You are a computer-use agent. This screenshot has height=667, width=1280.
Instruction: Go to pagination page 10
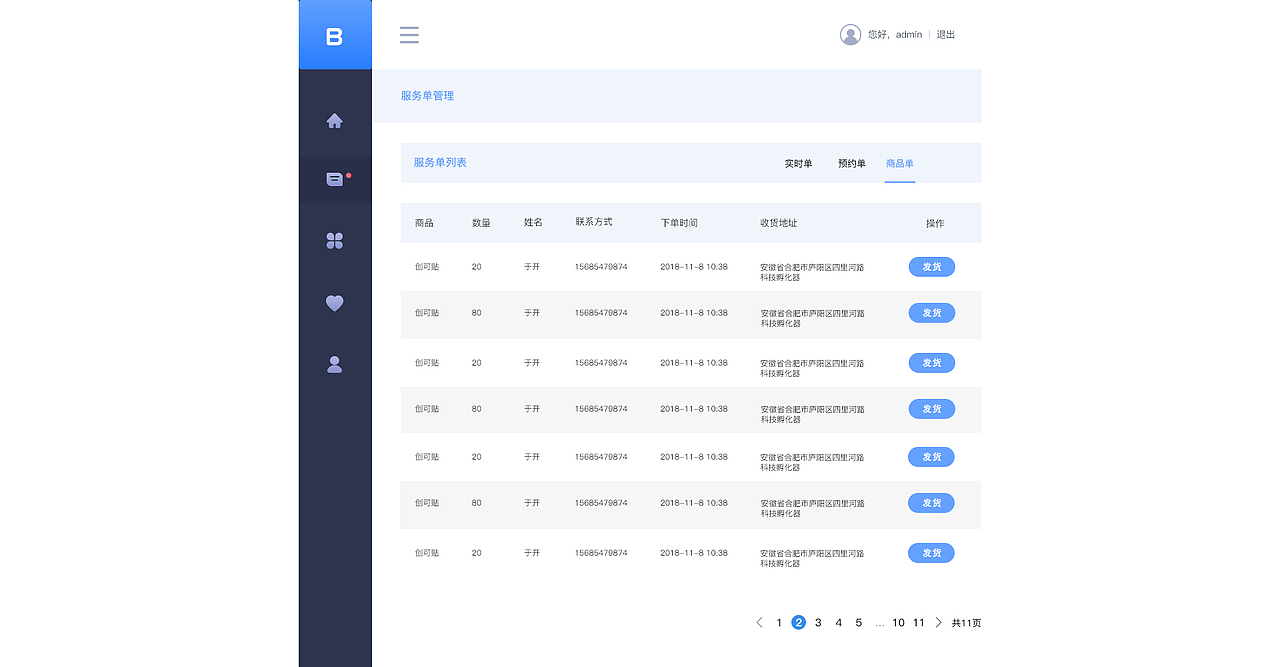tap(898, 623)
